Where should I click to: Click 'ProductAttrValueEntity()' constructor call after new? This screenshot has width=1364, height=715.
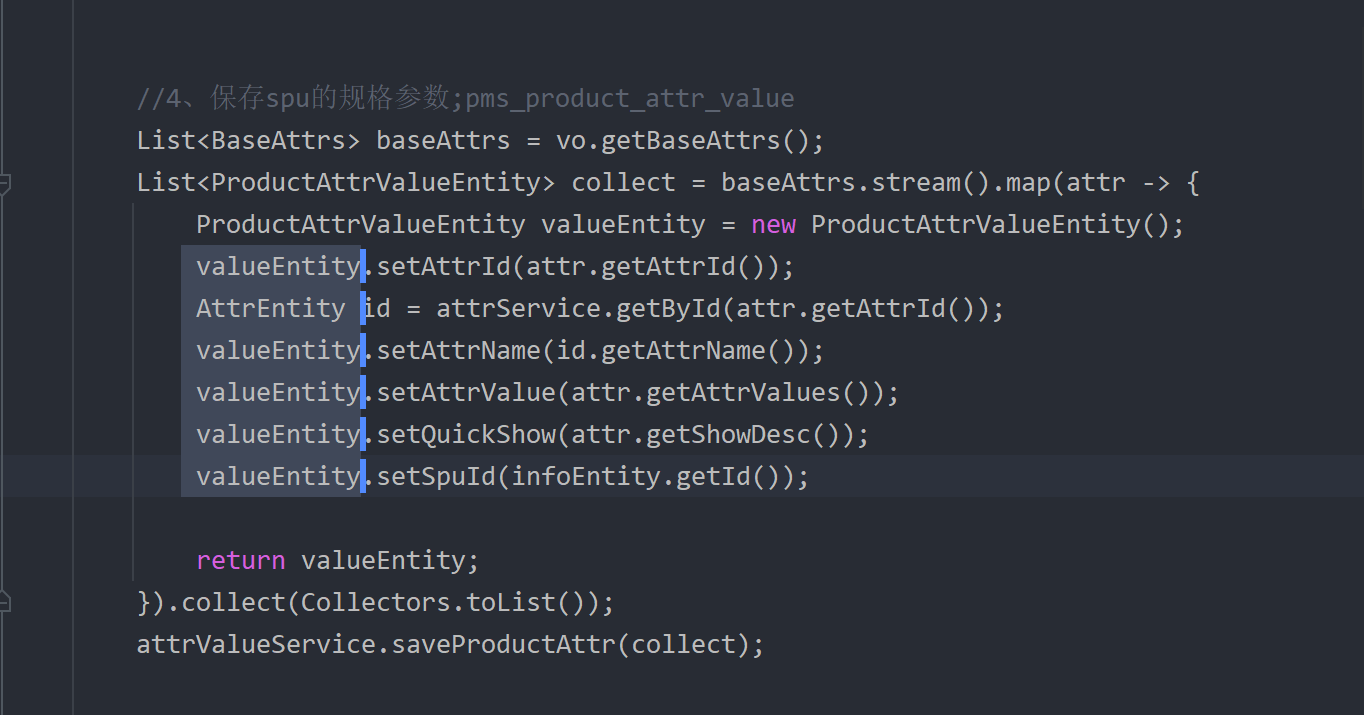(x=990, y=224)
